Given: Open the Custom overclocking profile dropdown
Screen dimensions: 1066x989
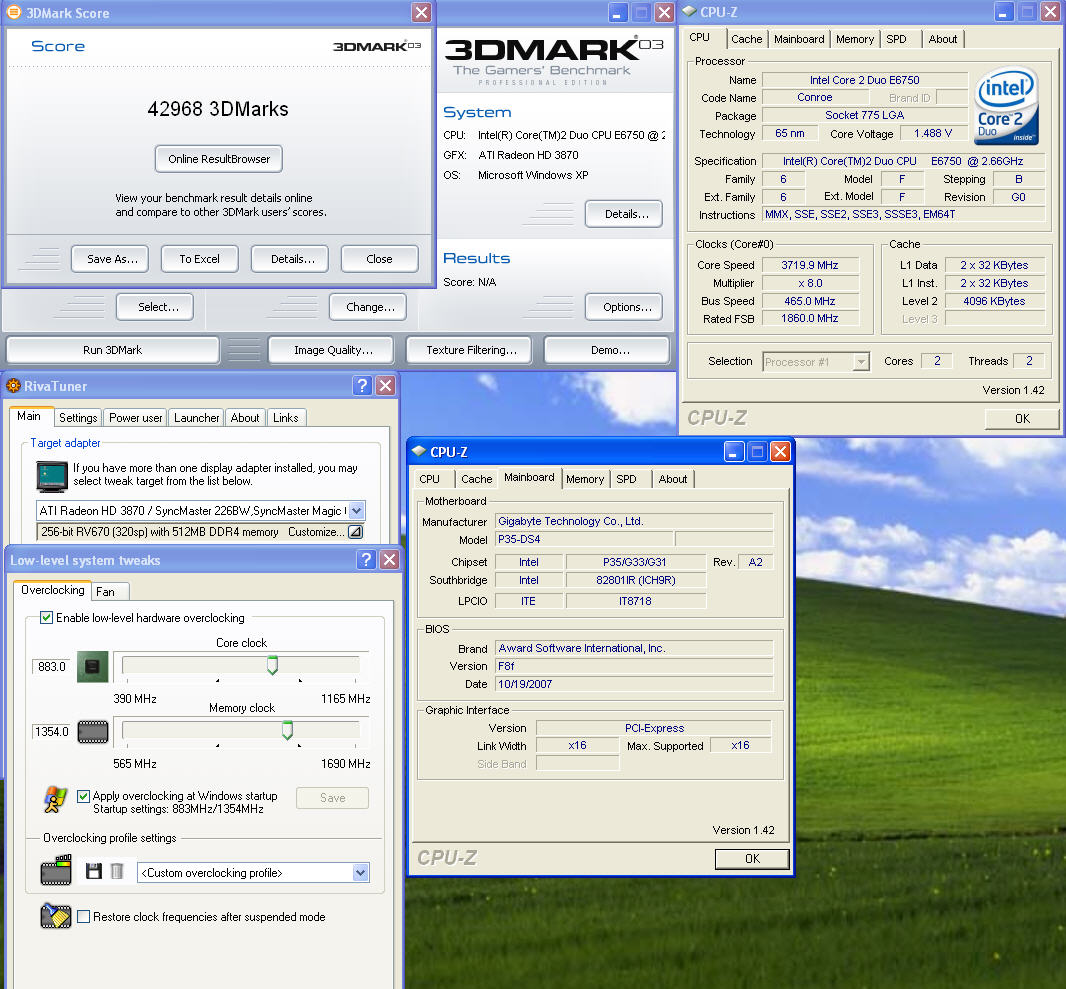Looking at the screenshot, I should point(360,873).
